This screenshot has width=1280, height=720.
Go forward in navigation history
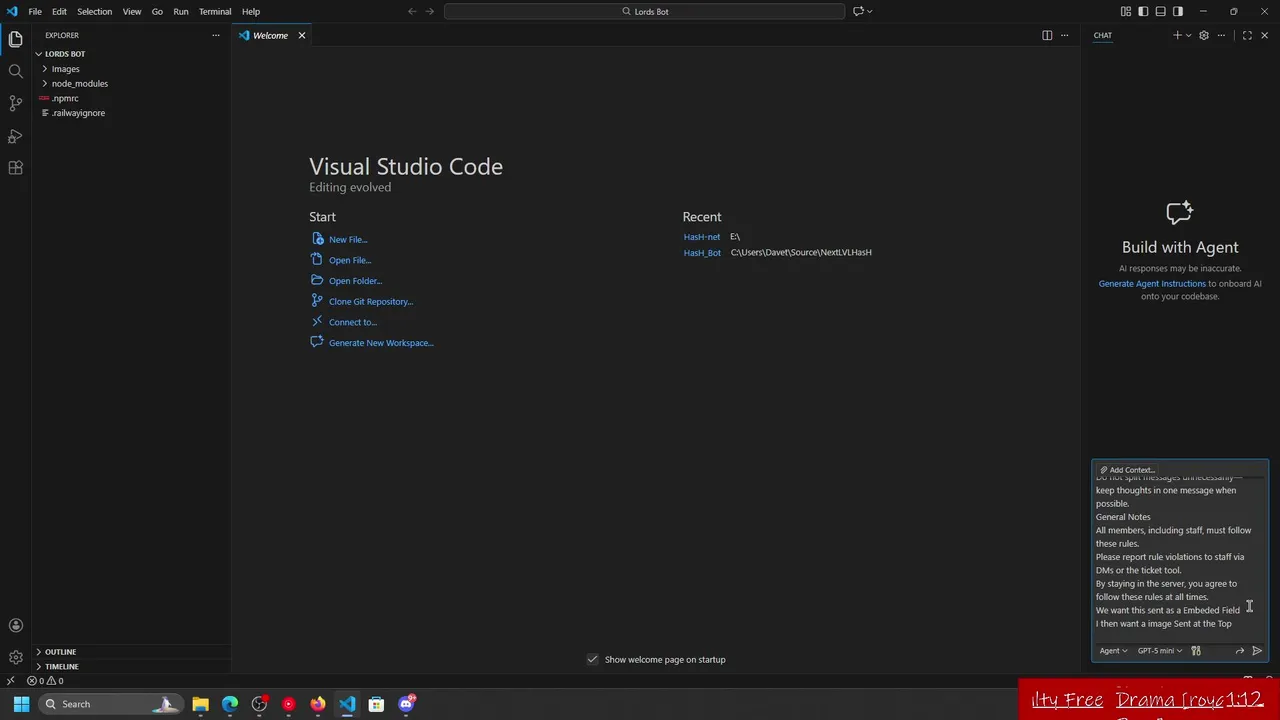pyautogui.click(x=430, y=11)
